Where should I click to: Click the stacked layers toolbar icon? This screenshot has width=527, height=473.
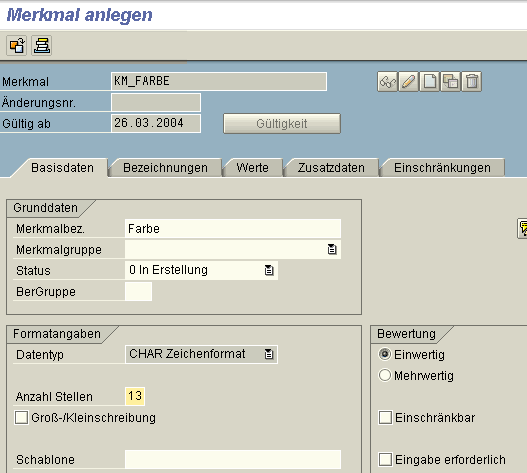coord(42,45)
